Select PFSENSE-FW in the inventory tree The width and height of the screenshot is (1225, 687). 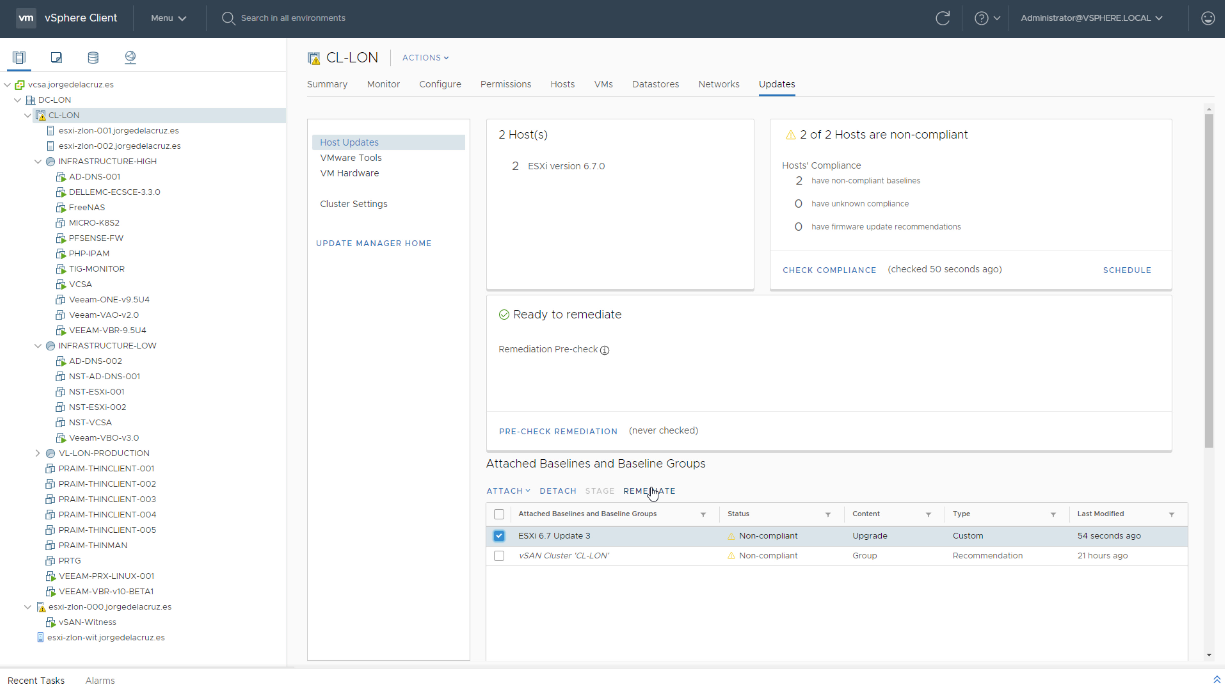(x=96, y=238)
